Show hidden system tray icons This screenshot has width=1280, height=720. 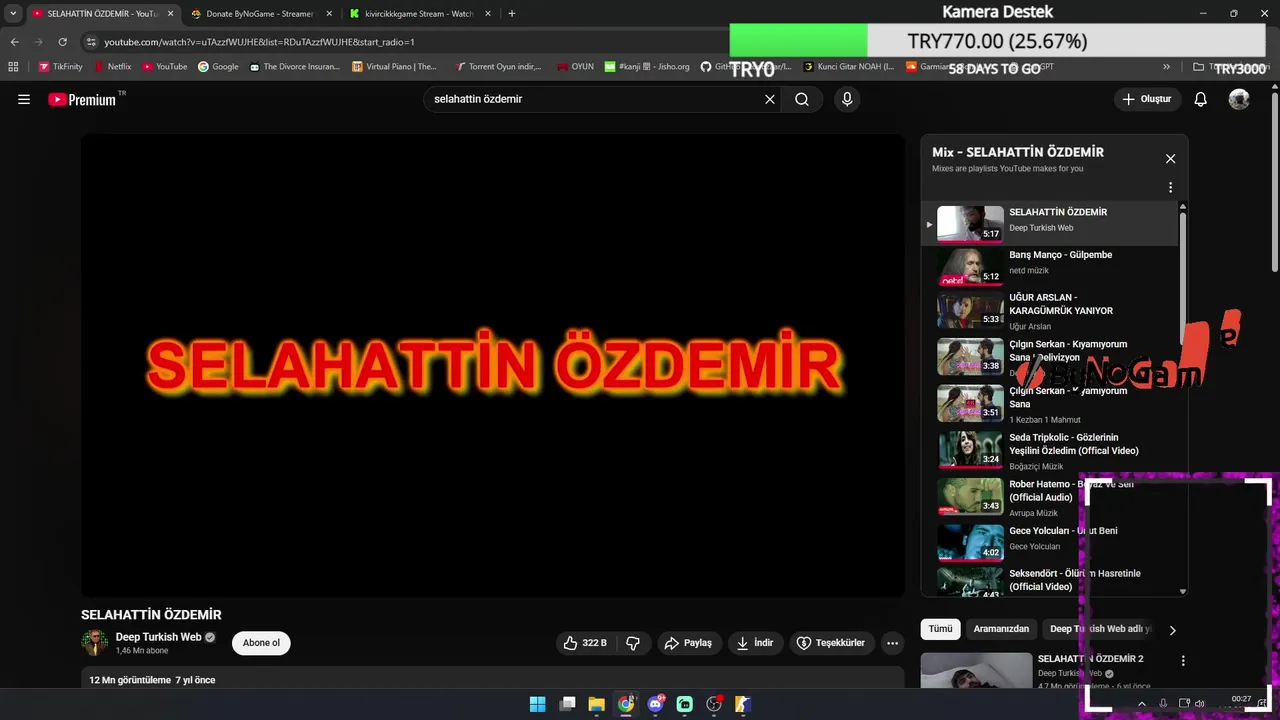point(1142,703)
